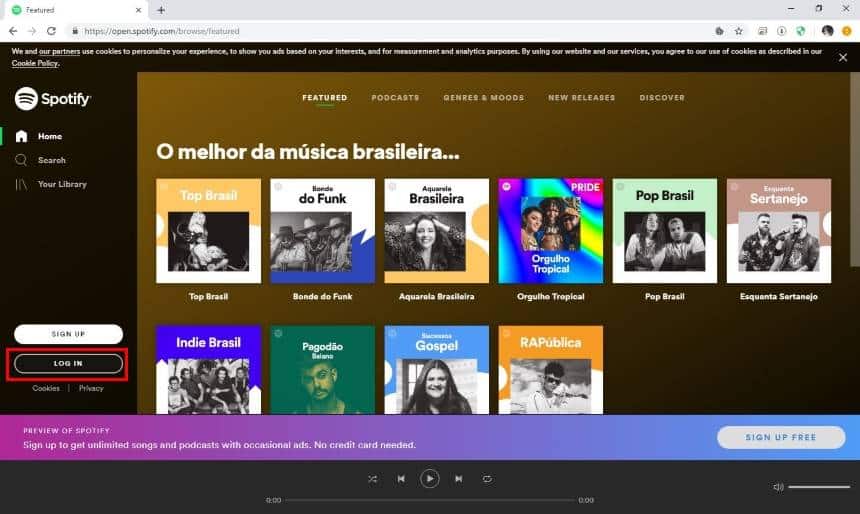Screen dimensions: 860x514
Task: Open the Orgulho Tropical playlist cover
Action: tap(551, 231)
